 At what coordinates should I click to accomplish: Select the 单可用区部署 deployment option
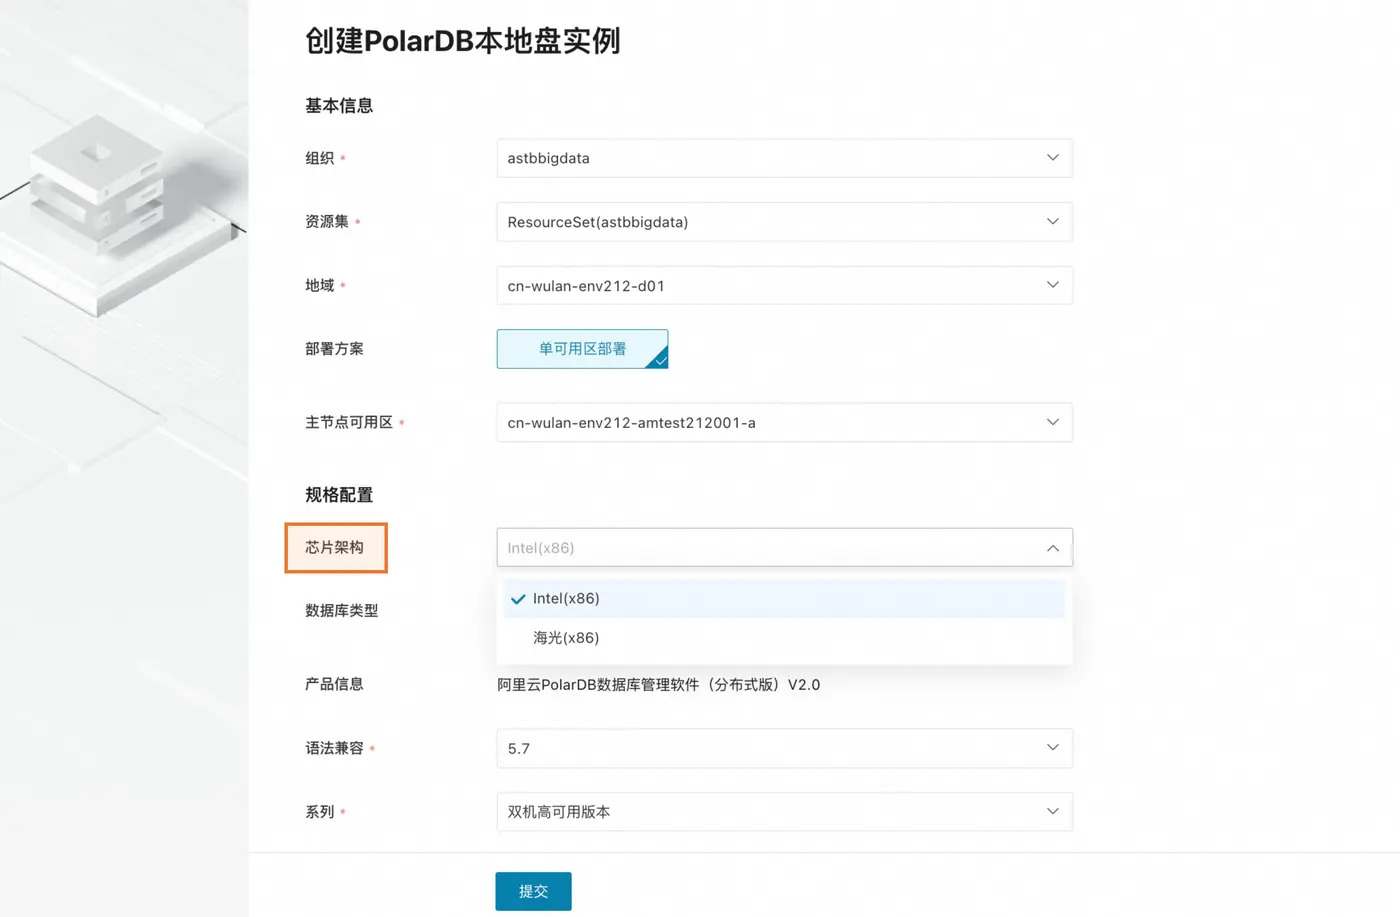click(582, 349)
